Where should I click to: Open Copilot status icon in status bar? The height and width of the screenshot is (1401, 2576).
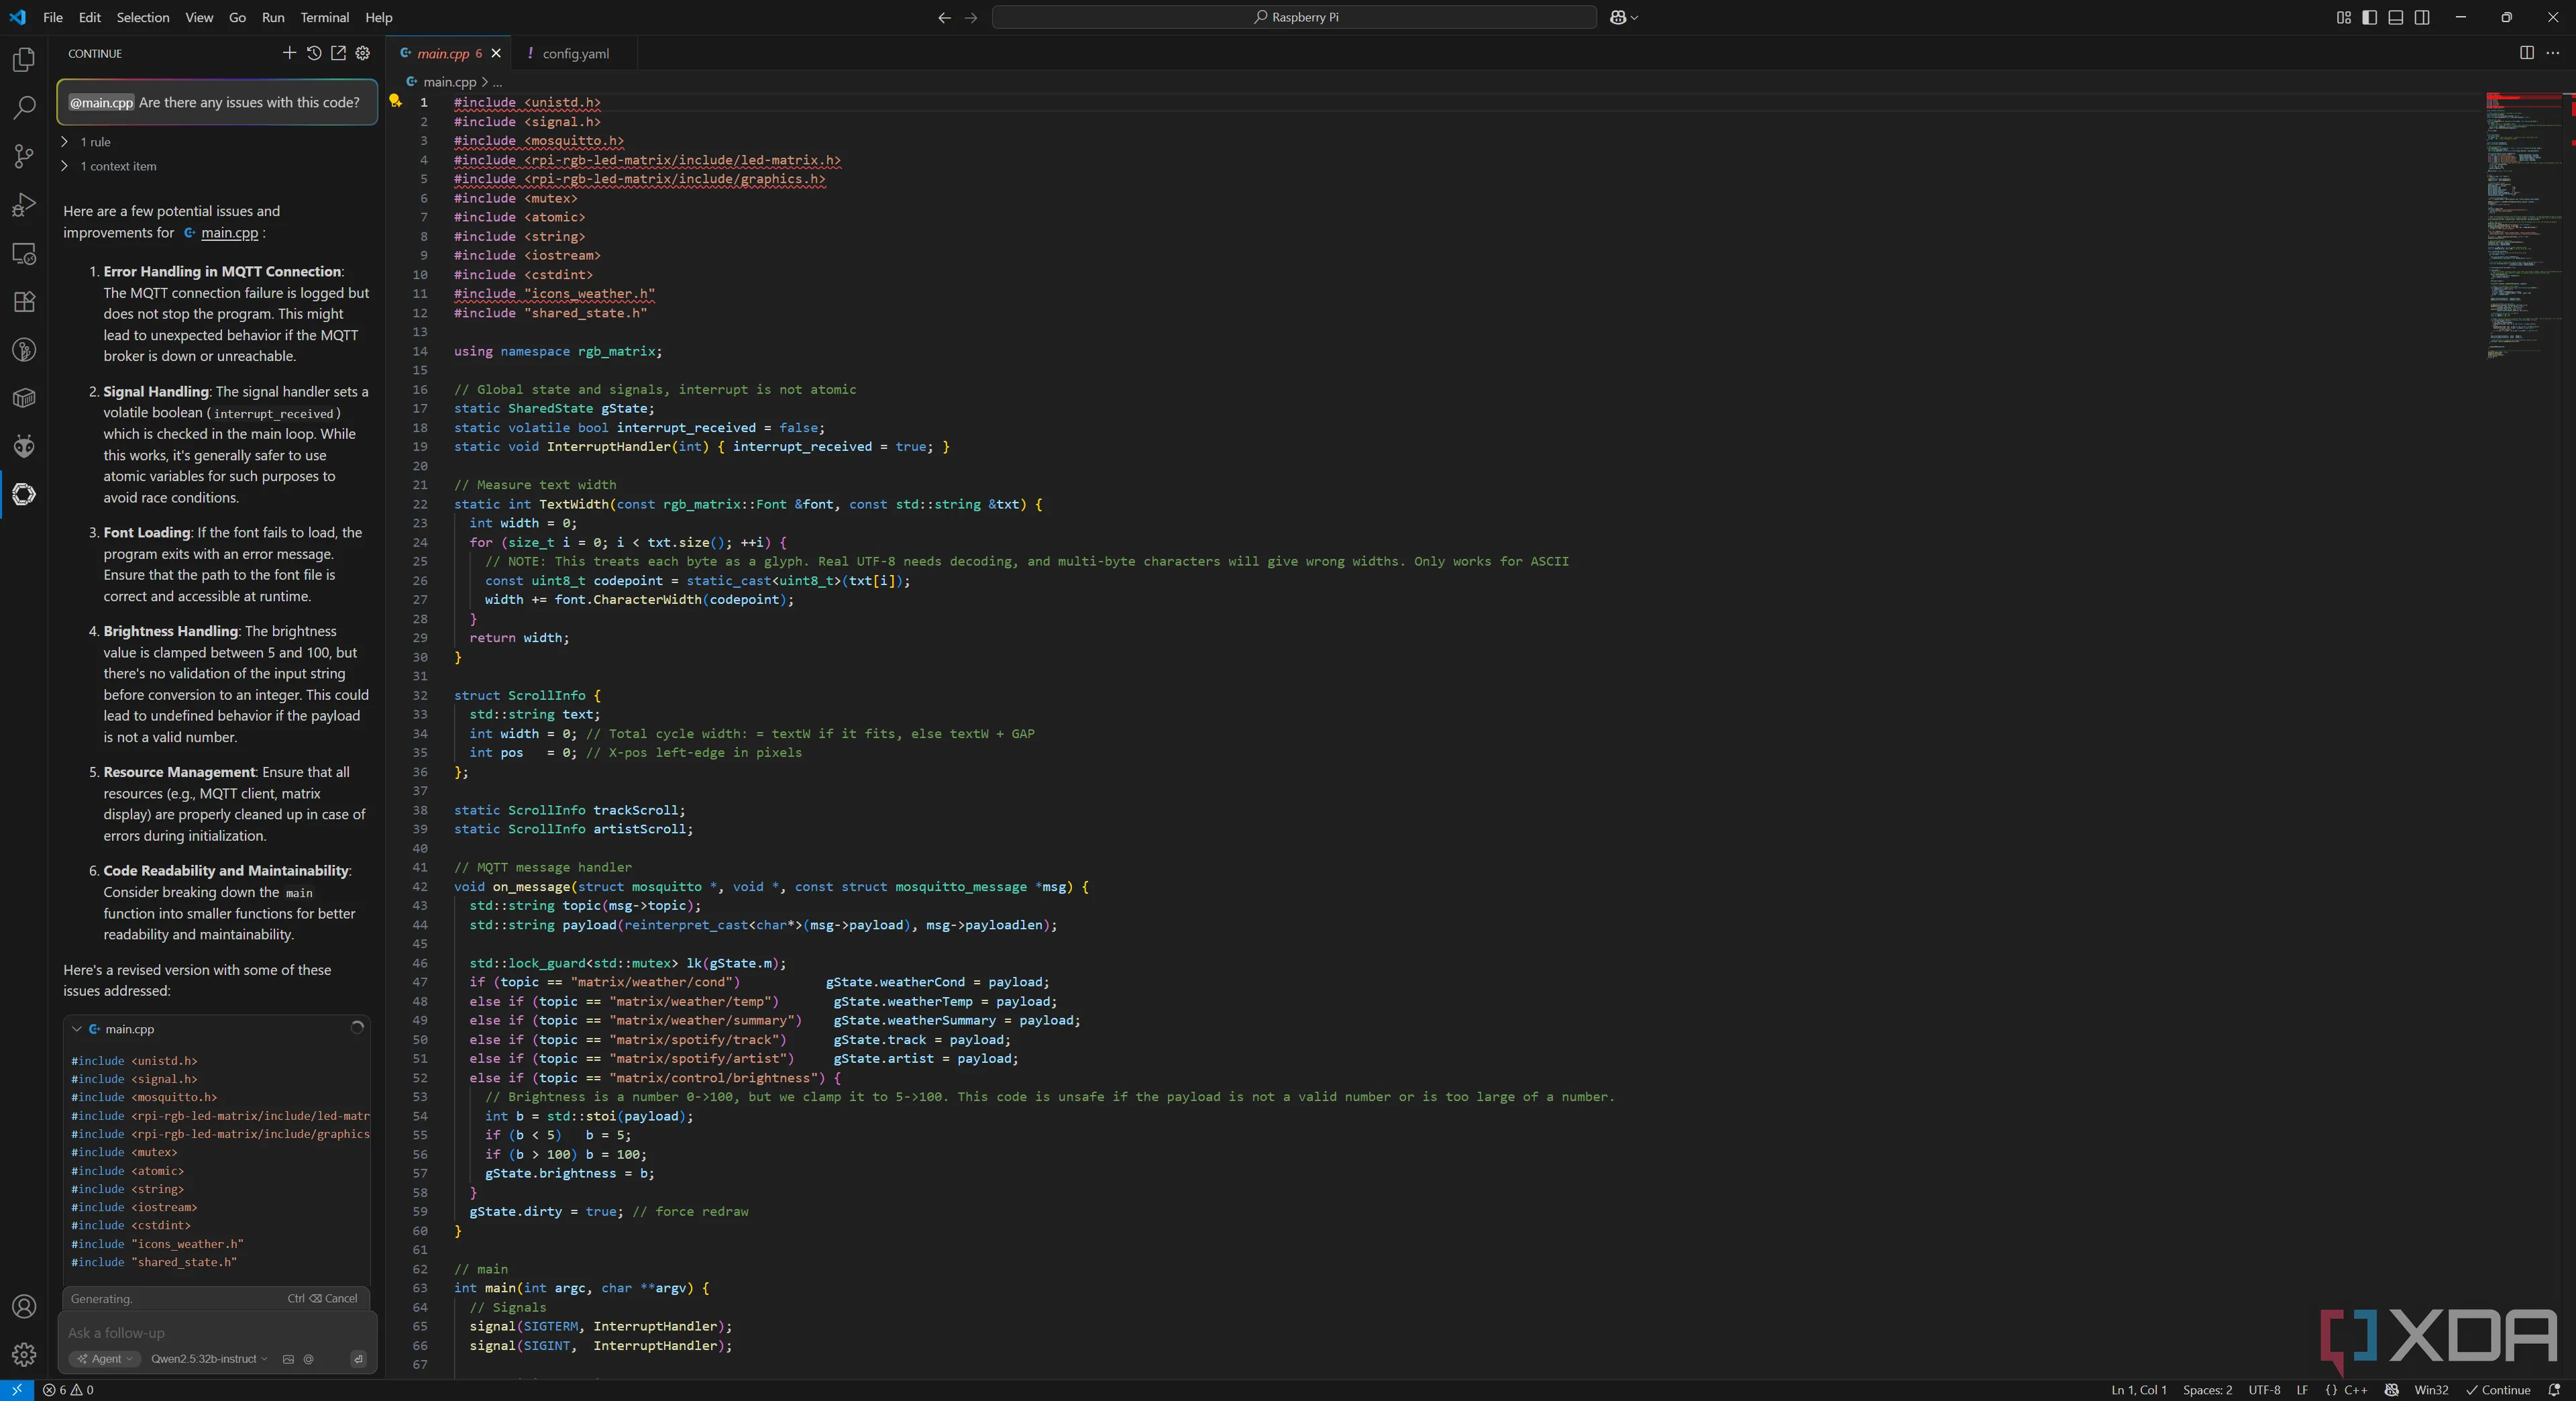click(x=2391, y=1390)
